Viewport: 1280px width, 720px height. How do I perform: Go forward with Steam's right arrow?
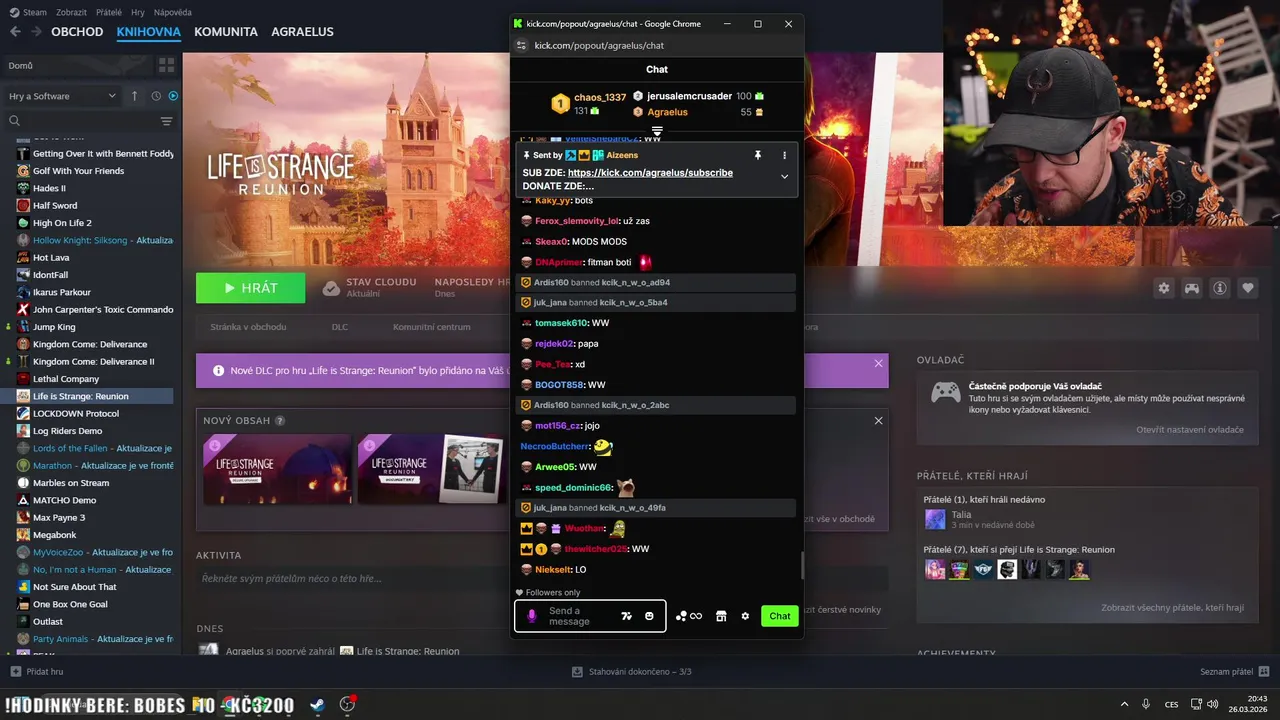[x=36, y=32]
